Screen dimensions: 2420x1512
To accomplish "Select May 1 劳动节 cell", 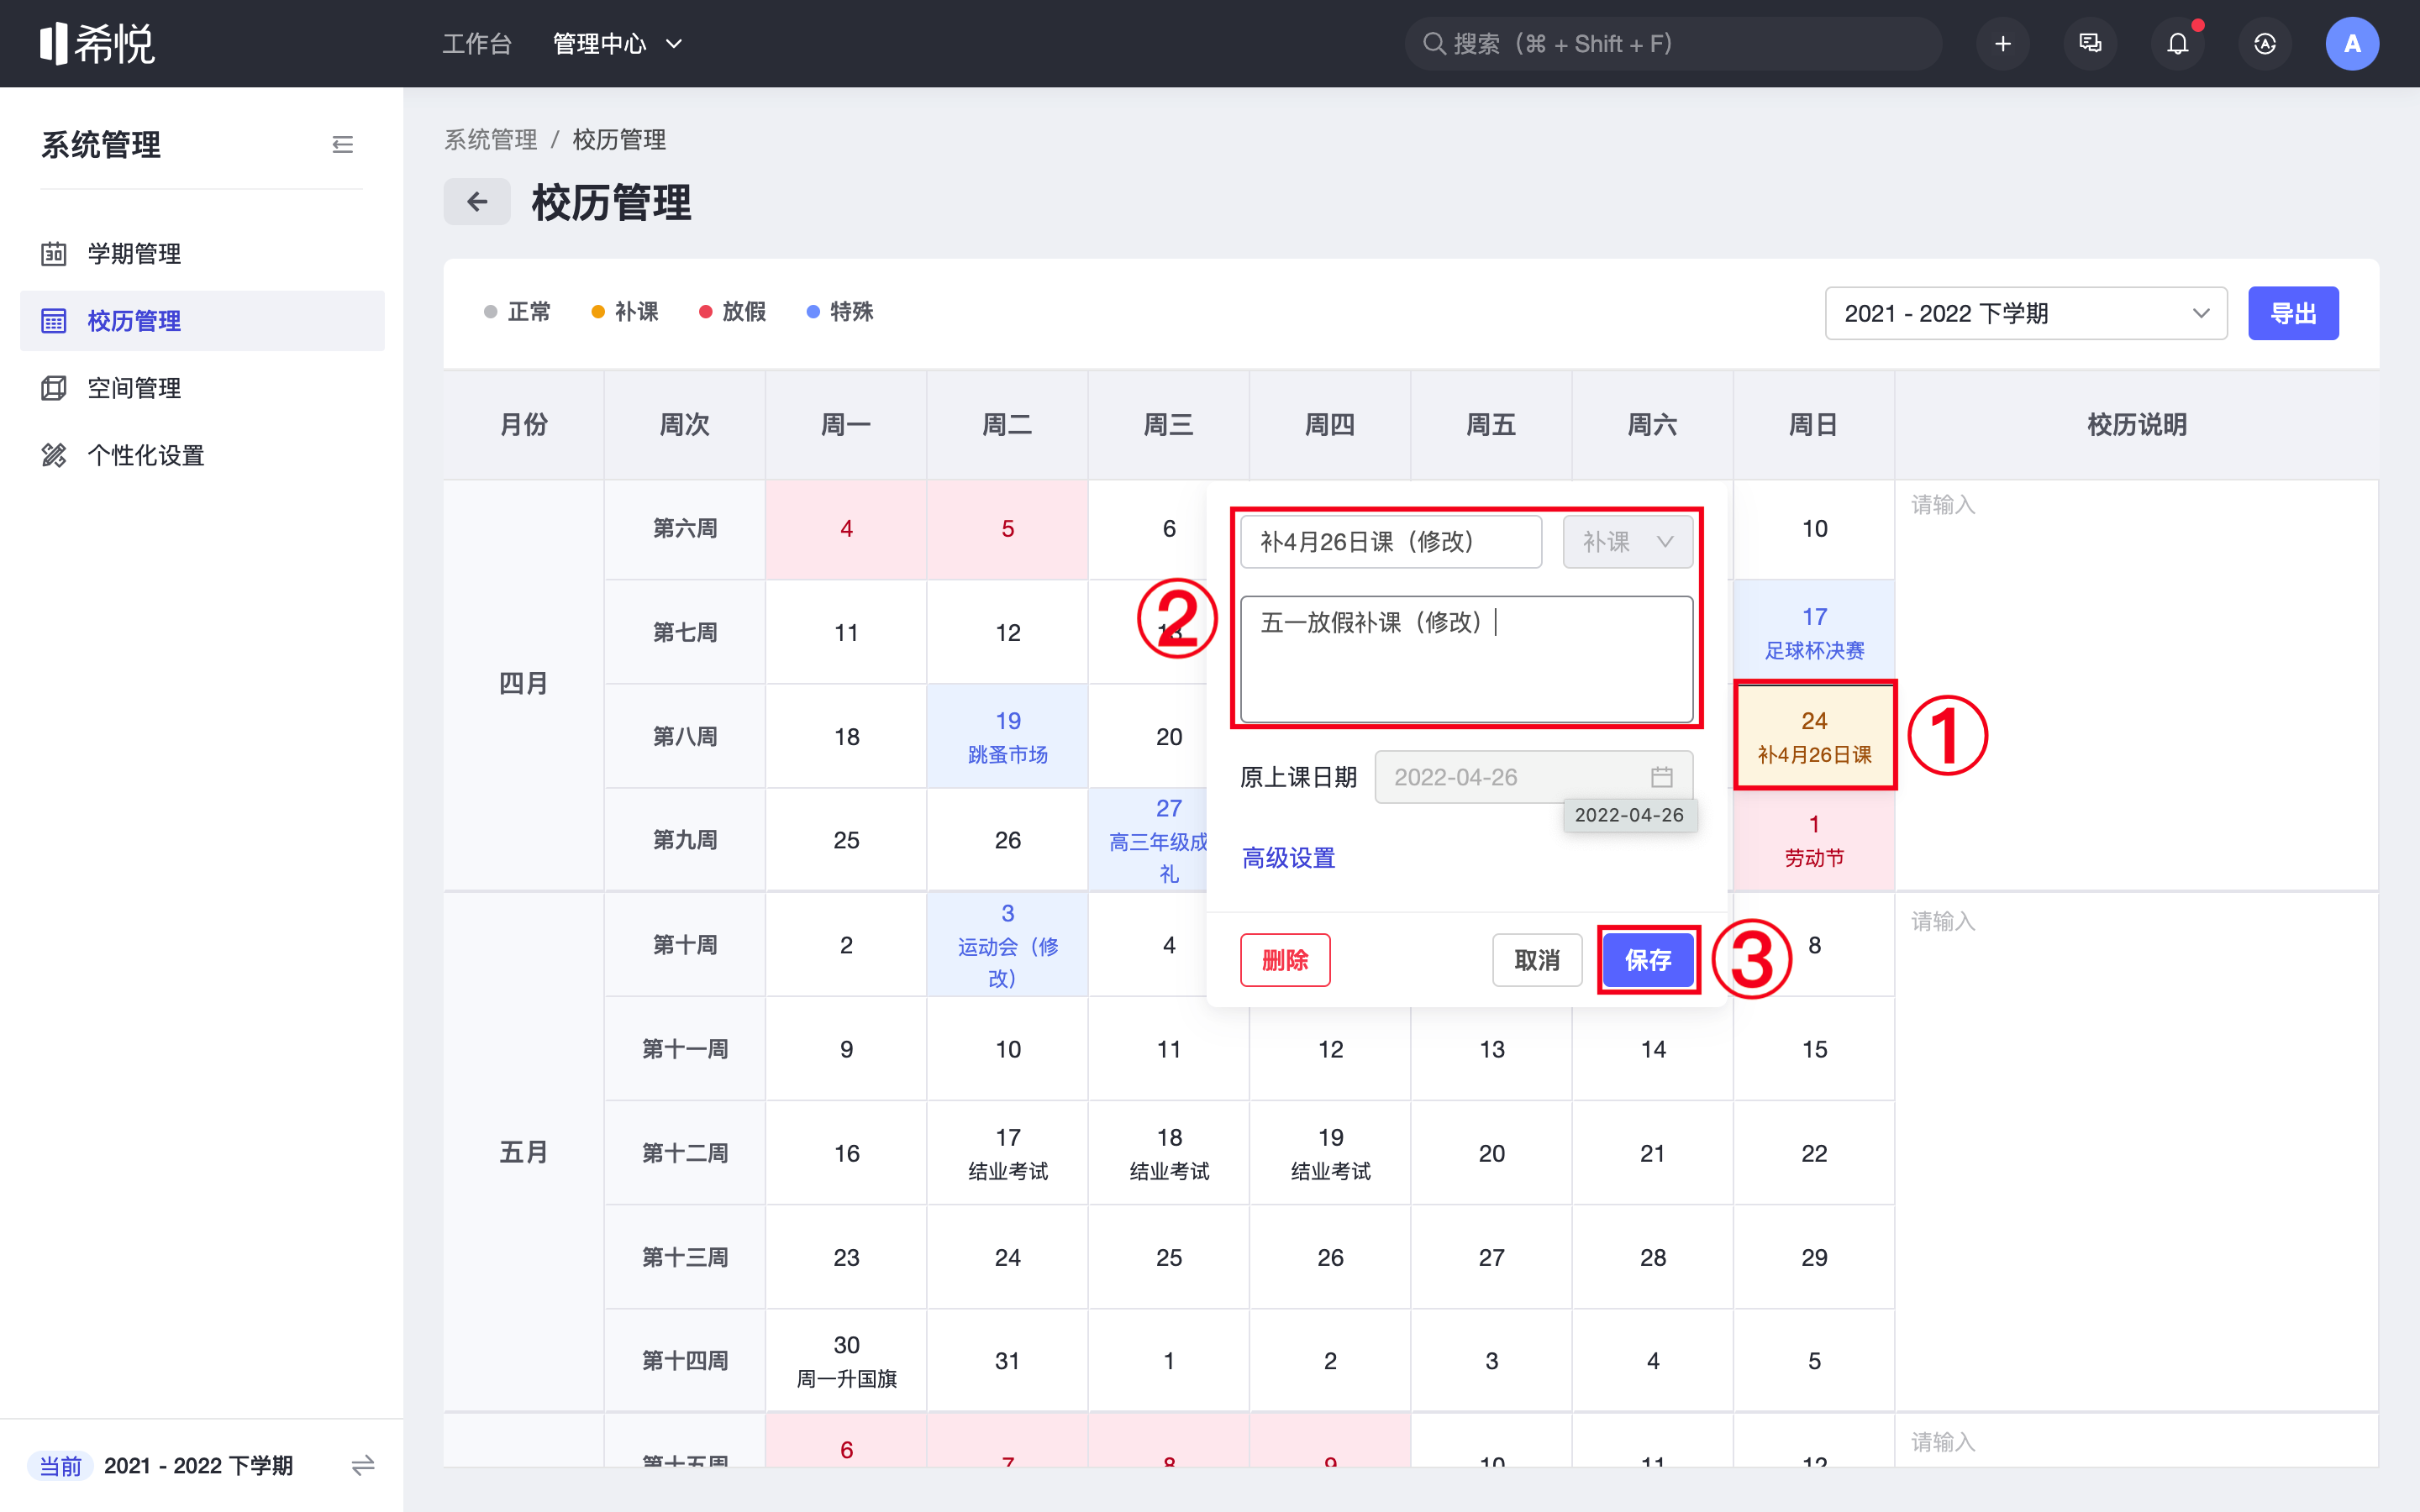I will click(1814, 840).
